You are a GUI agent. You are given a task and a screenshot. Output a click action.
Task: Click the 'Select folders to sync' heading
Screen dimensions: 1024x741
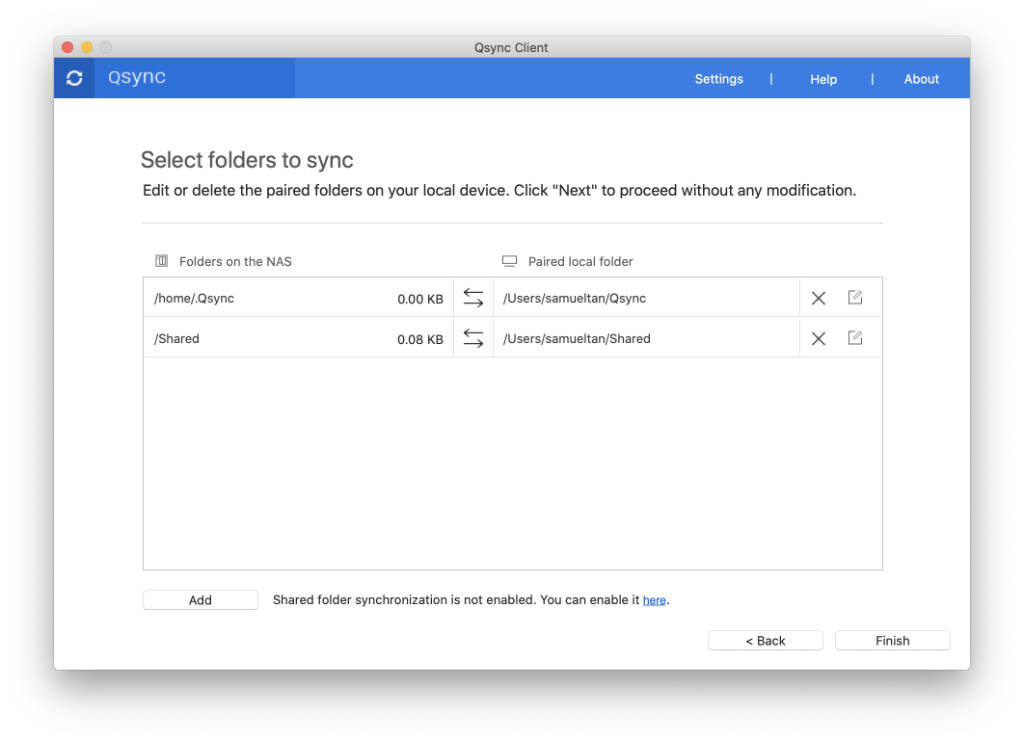[x=247, y=160]
